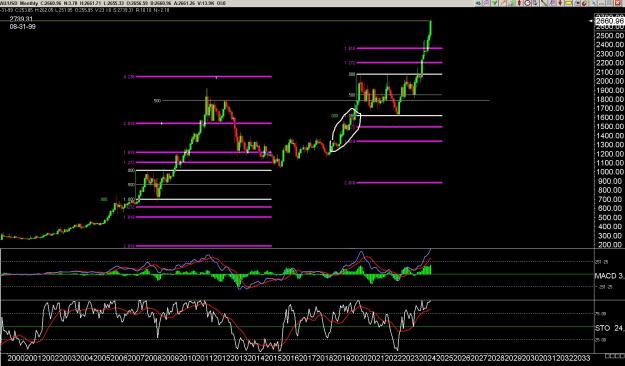Click the 1000.00 price axis label
Screen dimensions: 625x366
tap(610, 172)
